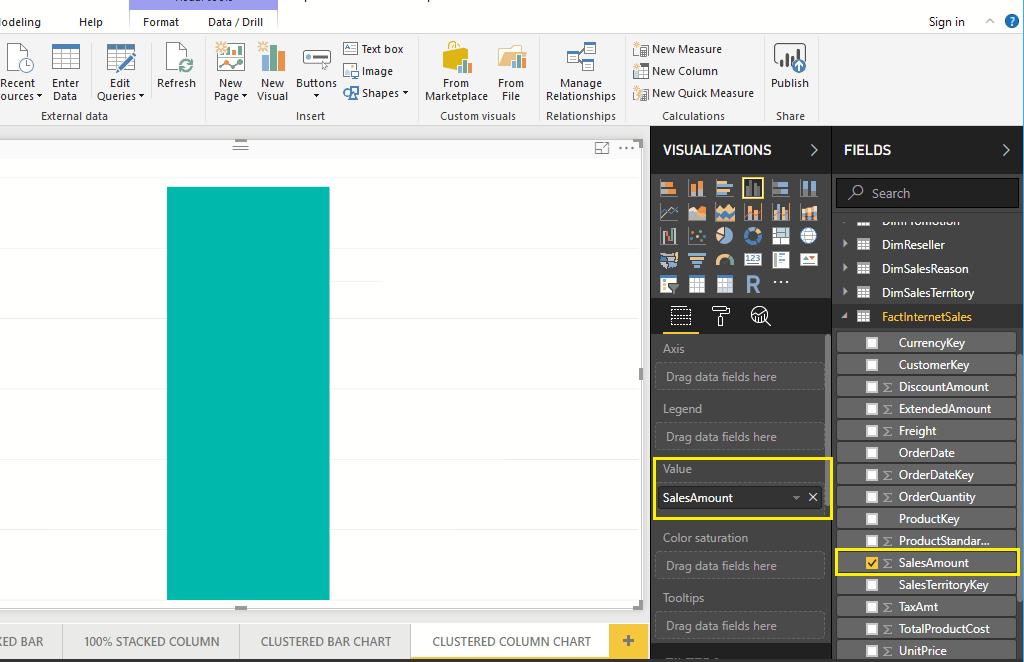This screenshot has height=662, width=1024.
Task: Select the scatter chart visualization
Action: pos(697,236)
